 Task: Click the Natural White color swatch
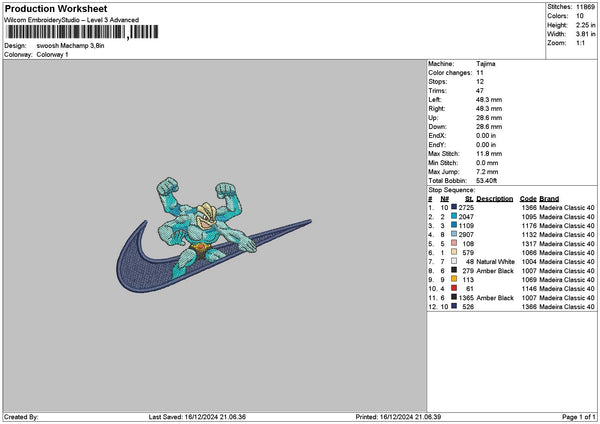[454, 261]
